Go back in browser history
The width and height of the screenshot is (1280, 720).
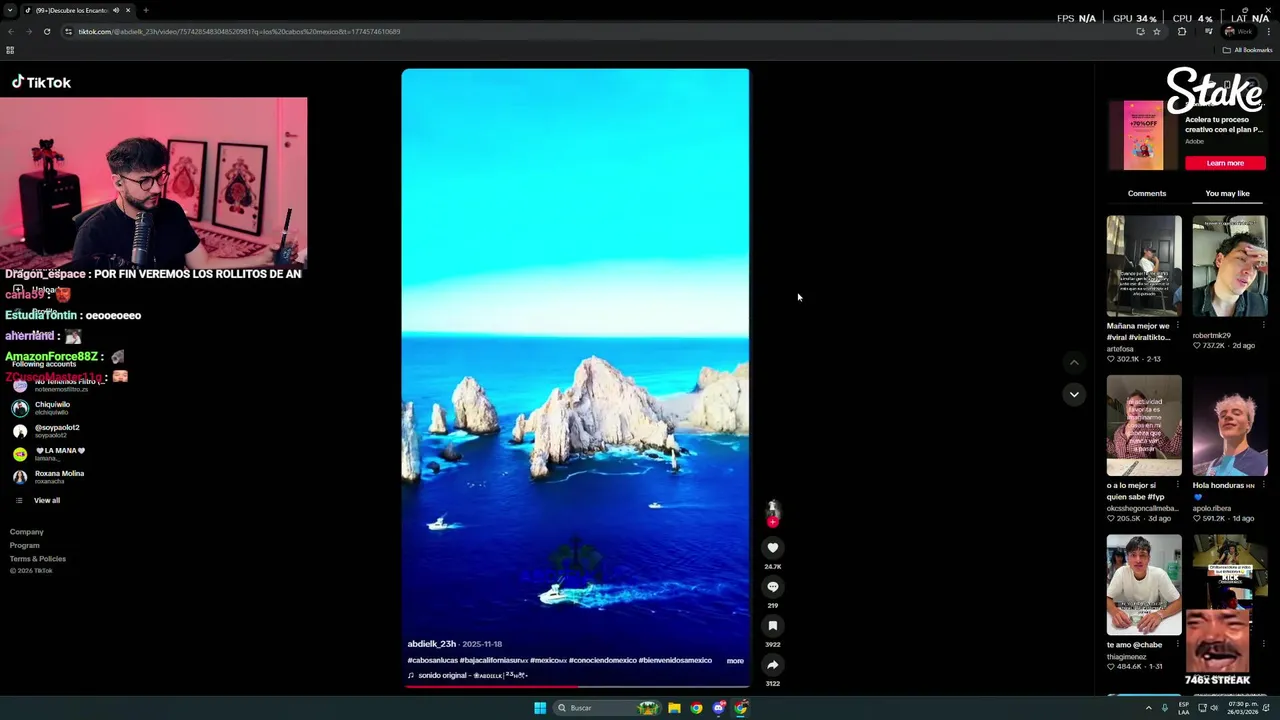(x=11, y=32)
